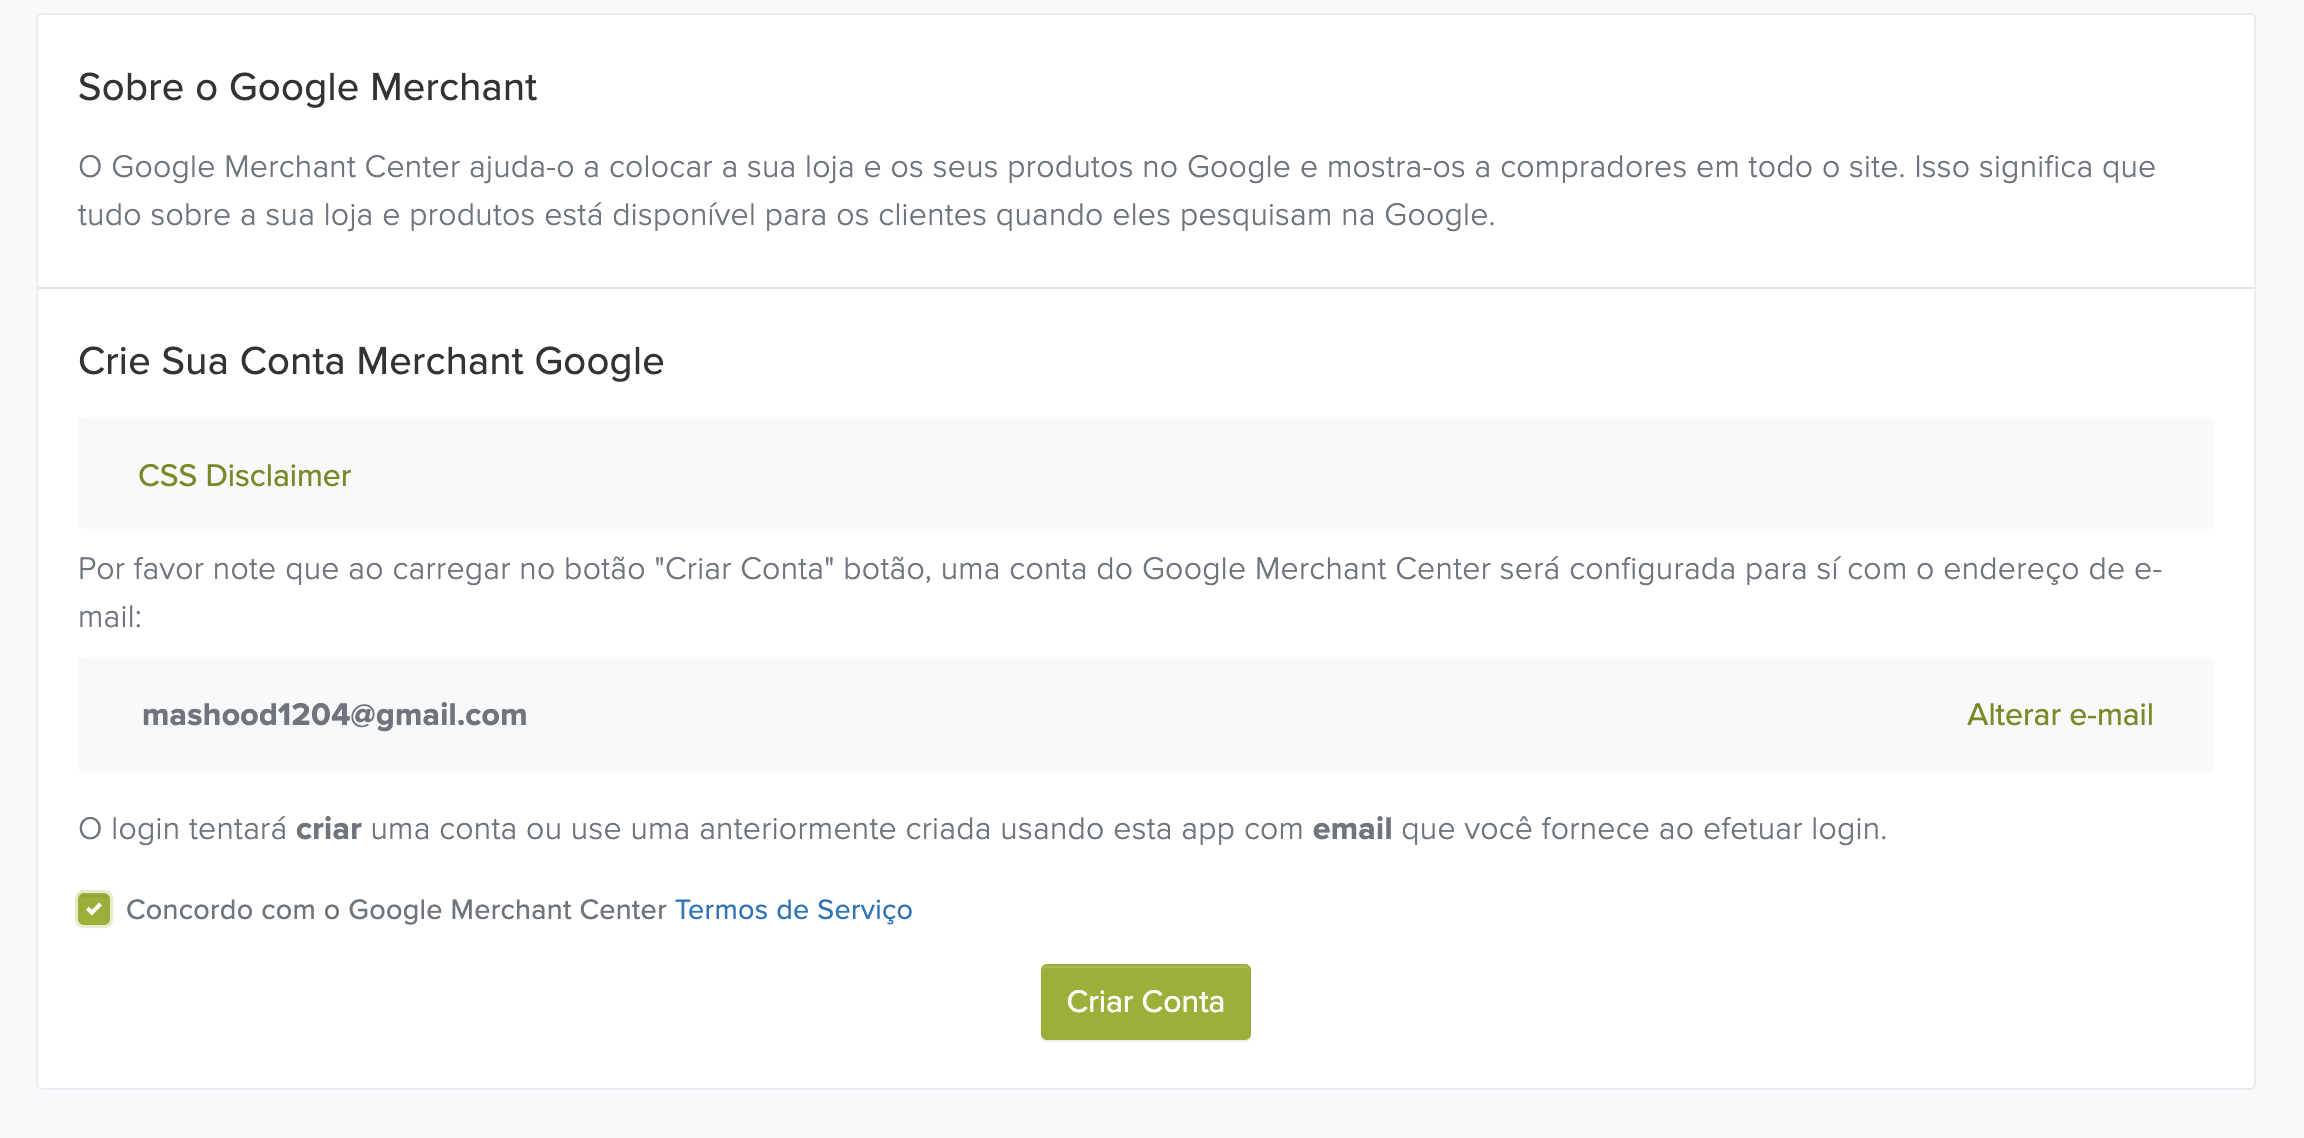Expand the CSS Disclaimer section
Viewport: 2304px width, 1138px height.
(x=244, y=475)
